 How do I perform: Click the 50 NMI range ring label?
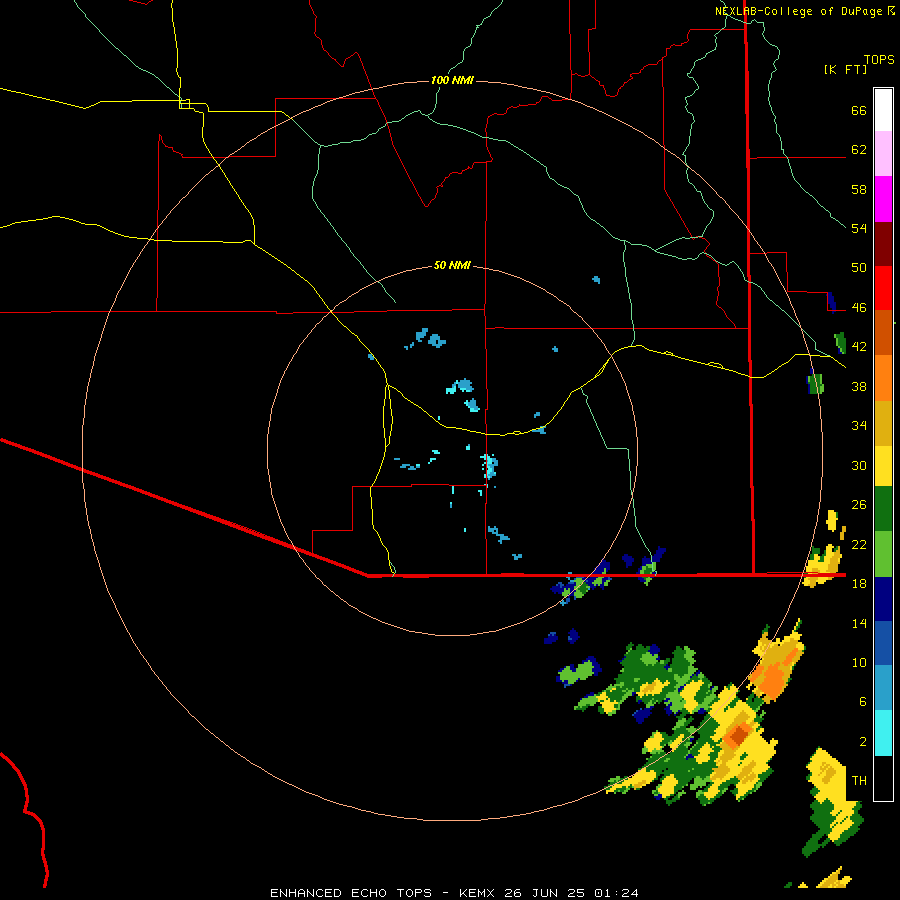452,265
